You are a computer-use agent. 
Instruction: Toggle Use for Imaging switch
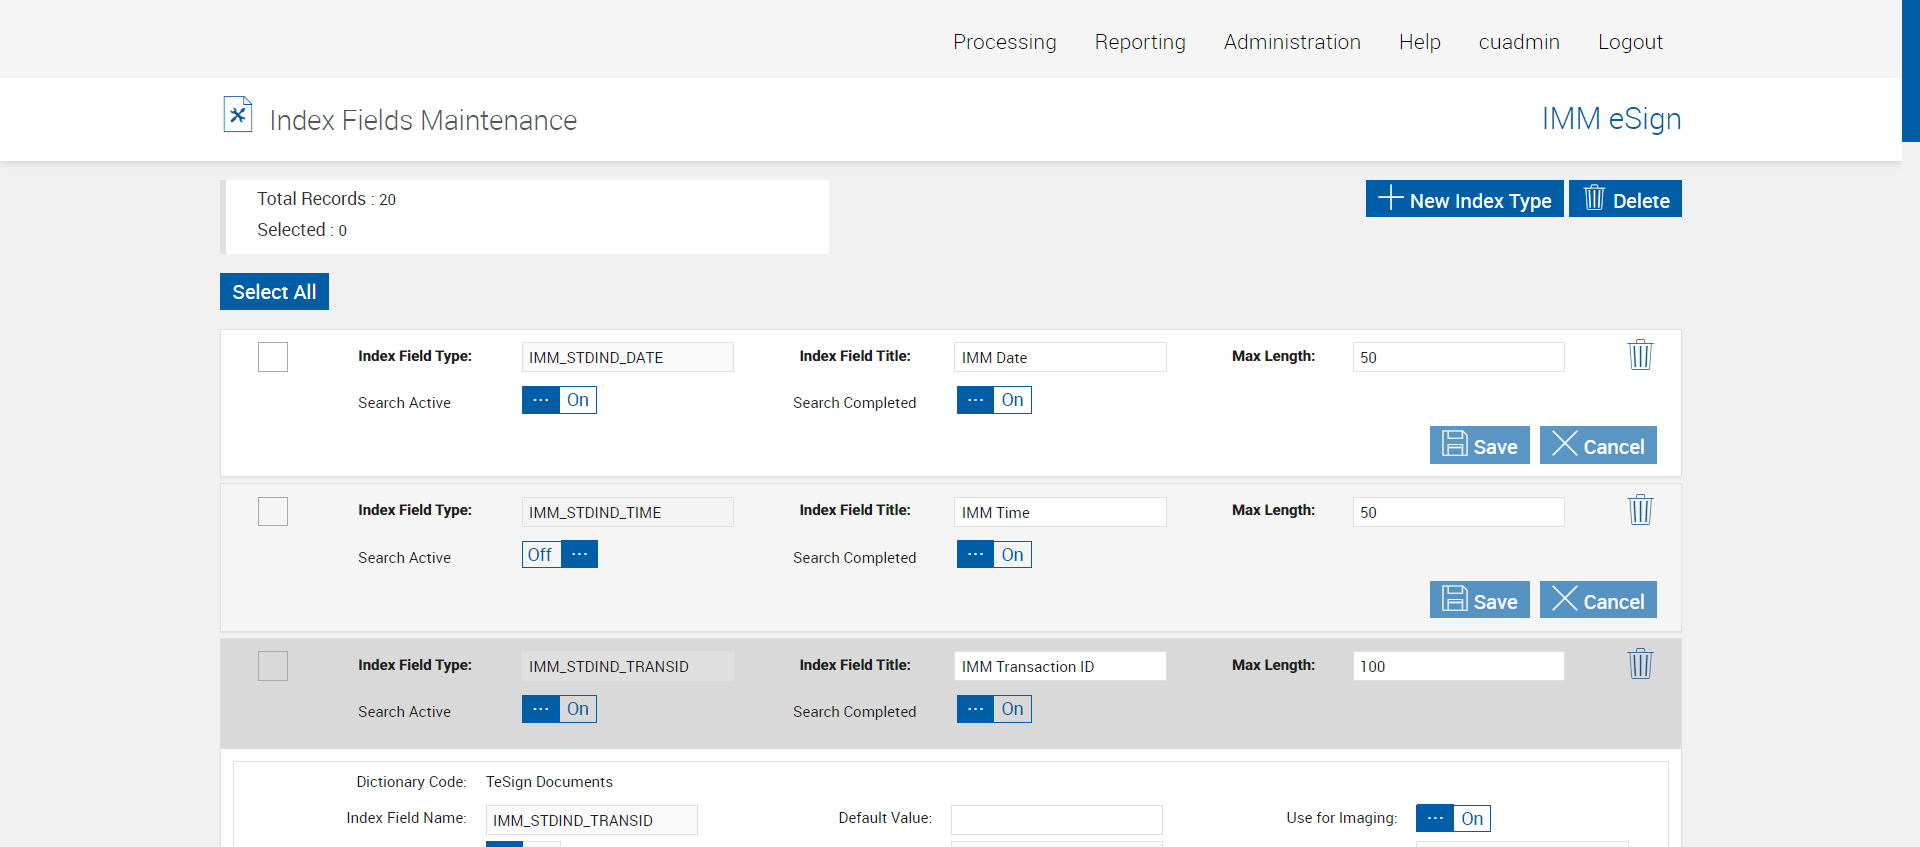1452,819
